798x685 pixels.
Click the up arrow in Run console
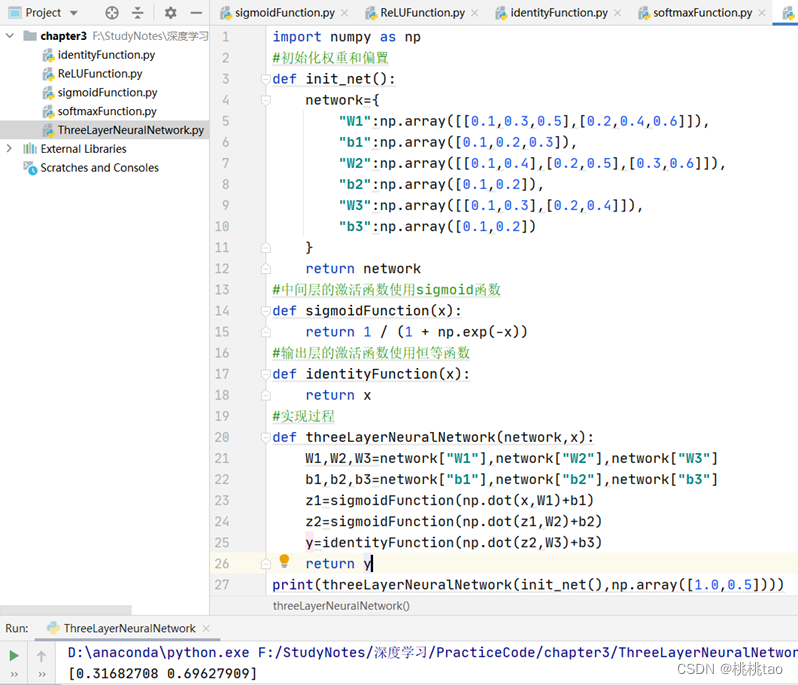pos(42,656)
